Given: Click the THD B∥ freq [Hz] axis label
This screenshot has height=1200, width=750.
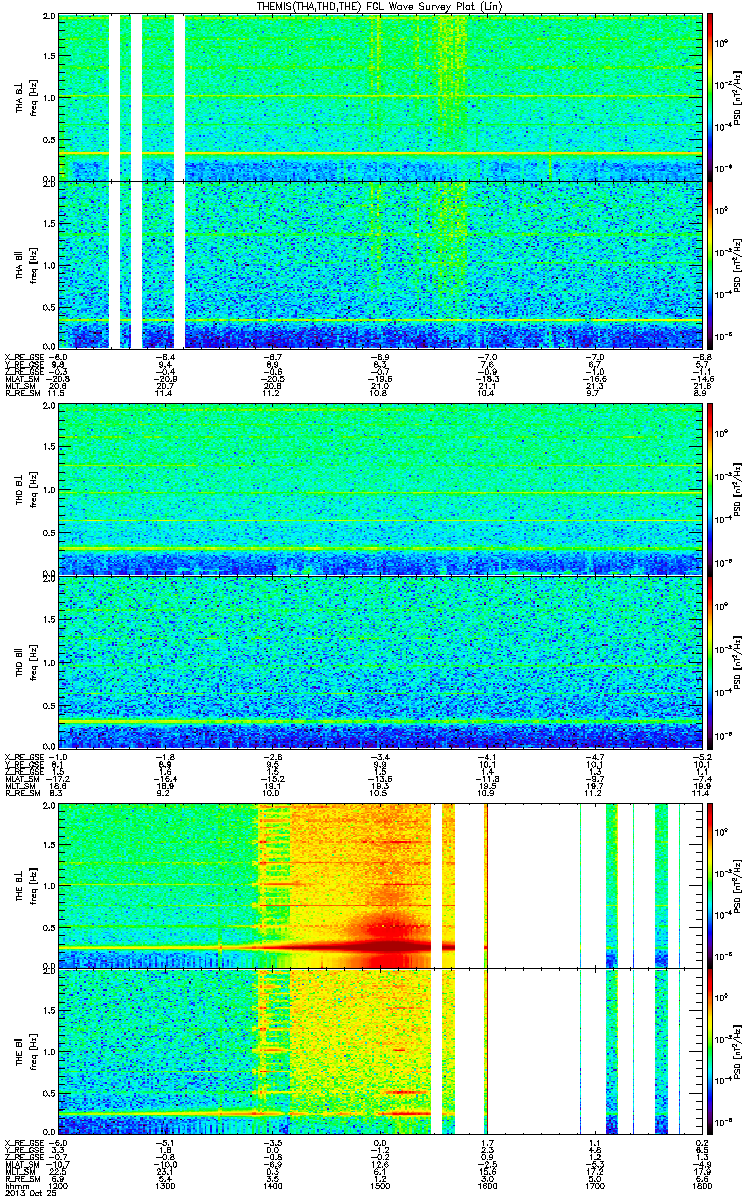Looking at the screenshot, I should tap(26, 661).
